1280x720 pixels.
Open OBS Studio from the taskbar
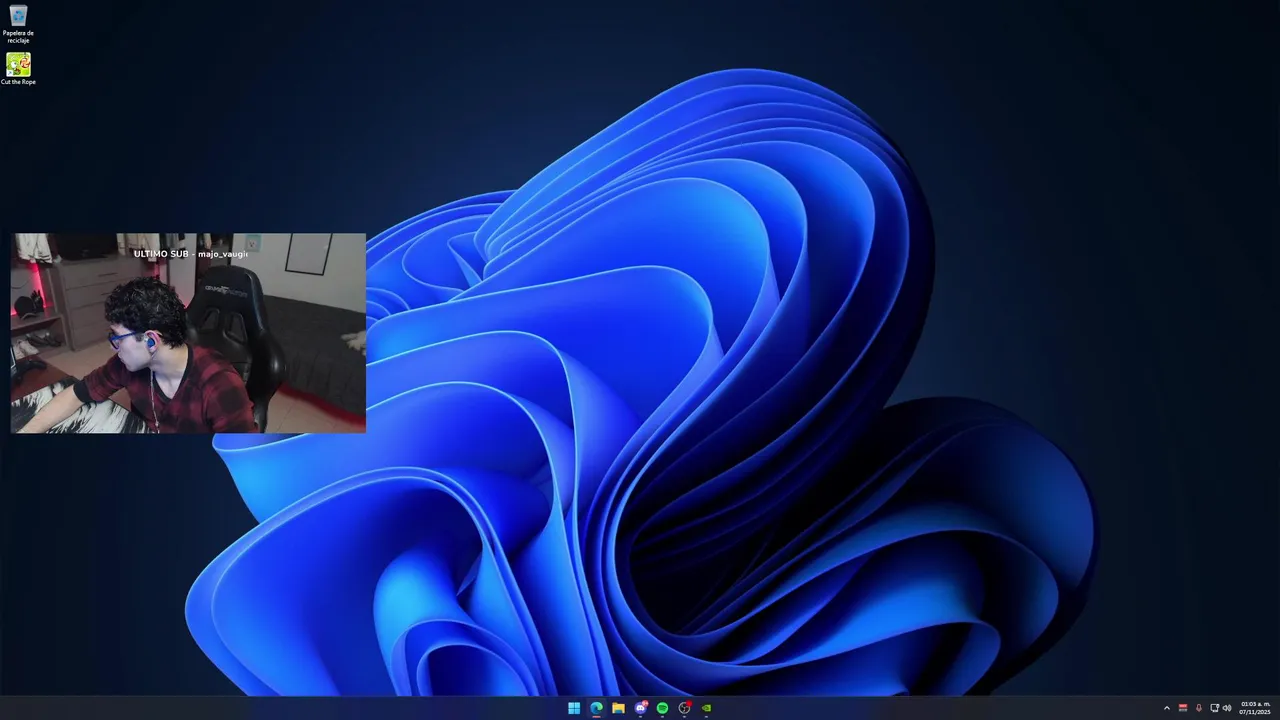[x=685, y=708]
